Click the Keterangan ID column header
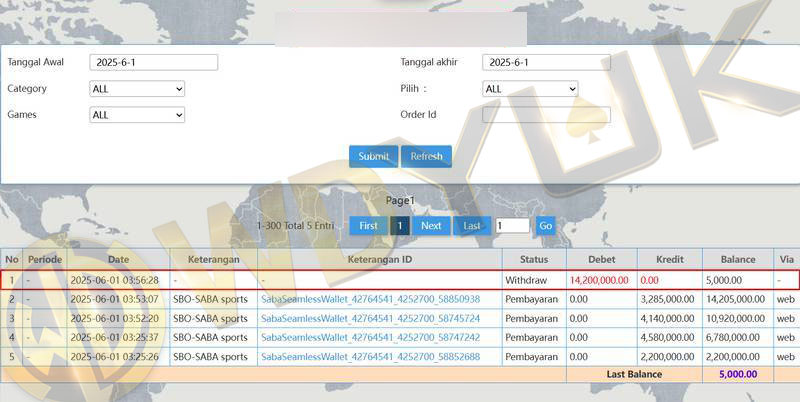 pos(380,259)
